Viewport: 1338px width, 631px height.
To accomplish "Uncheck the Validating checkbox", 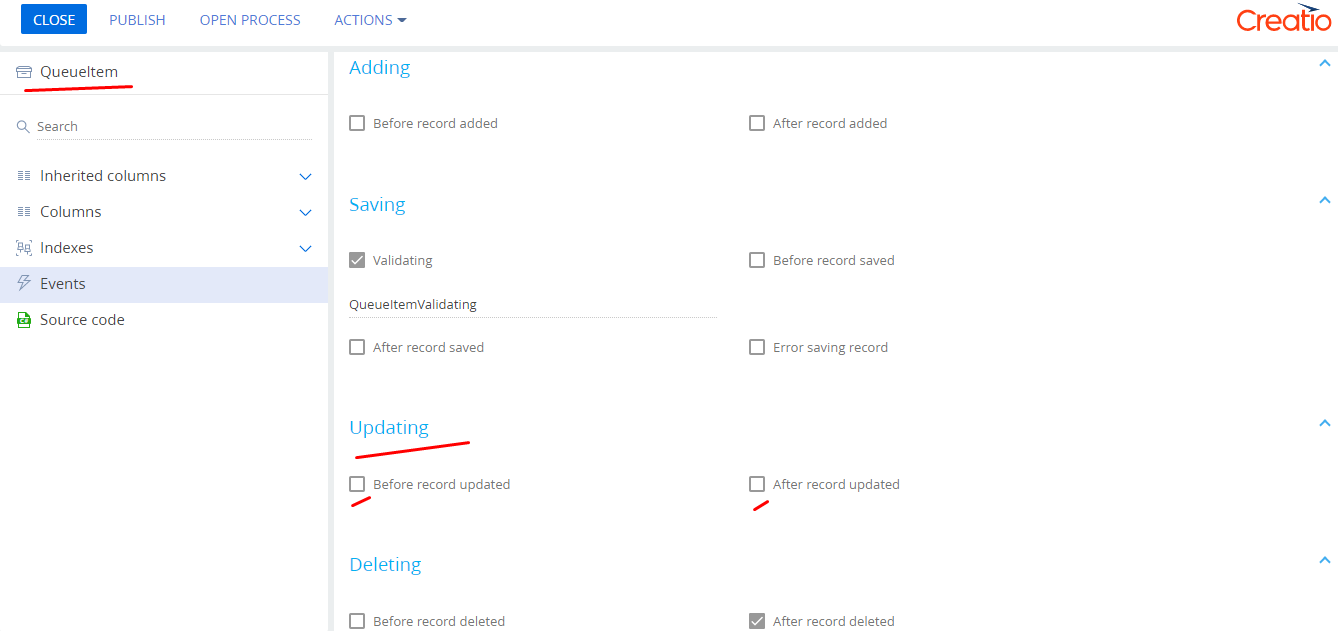I will click(x=357, y=260).
